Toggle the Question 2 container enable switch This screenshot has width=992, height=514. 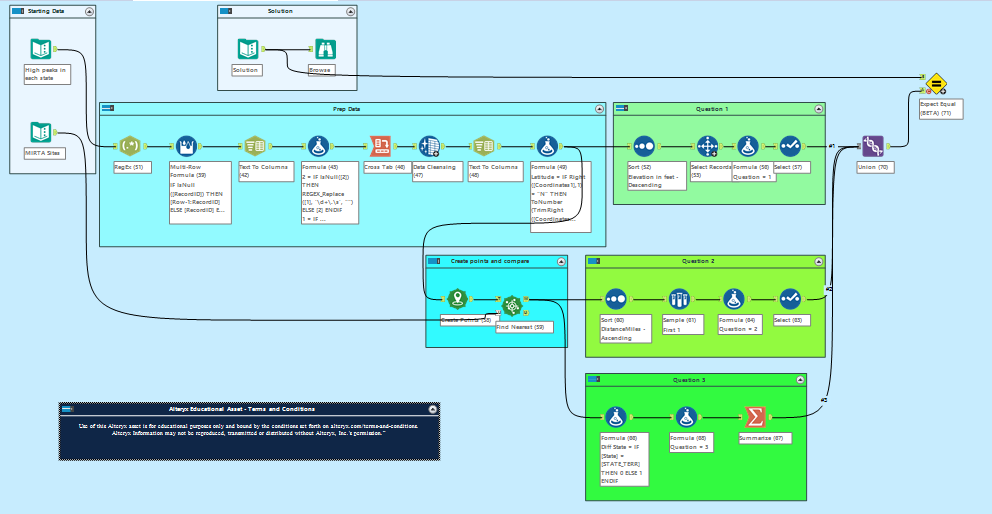pos(593,261)
